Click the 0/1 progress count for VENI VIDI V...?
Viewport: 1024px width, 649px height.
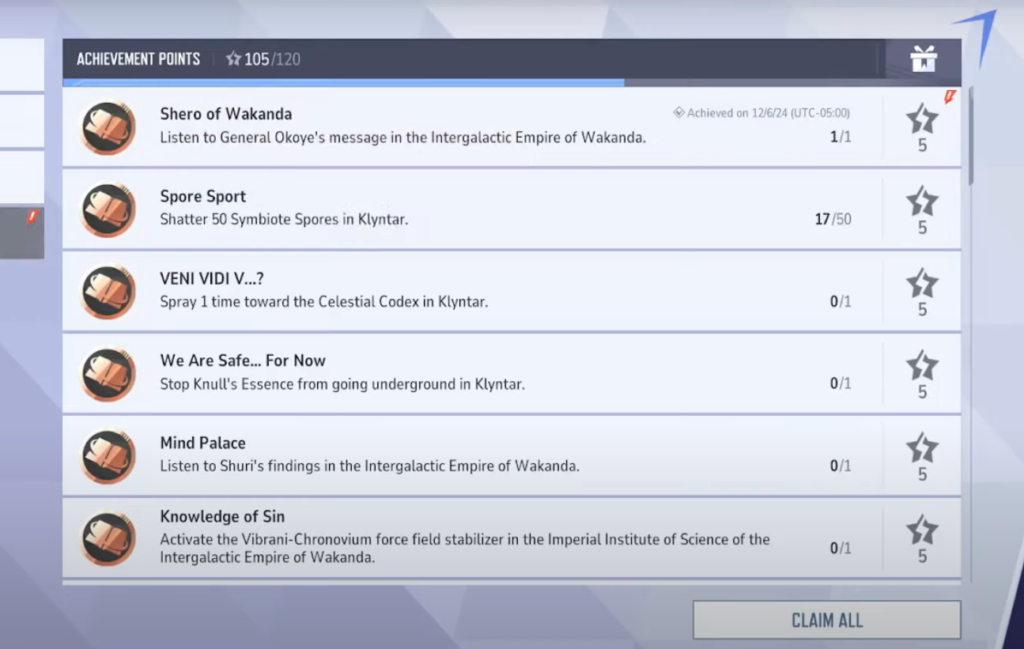coord(840,302)
